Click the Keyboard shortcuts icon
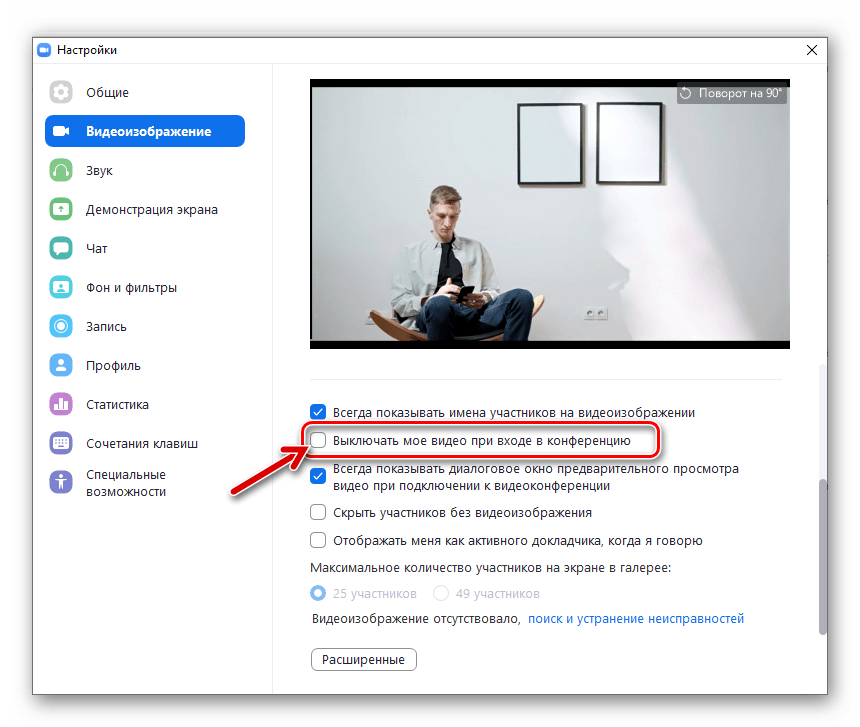The width and height of the screenshot is (860, 727). coord(61,443)
